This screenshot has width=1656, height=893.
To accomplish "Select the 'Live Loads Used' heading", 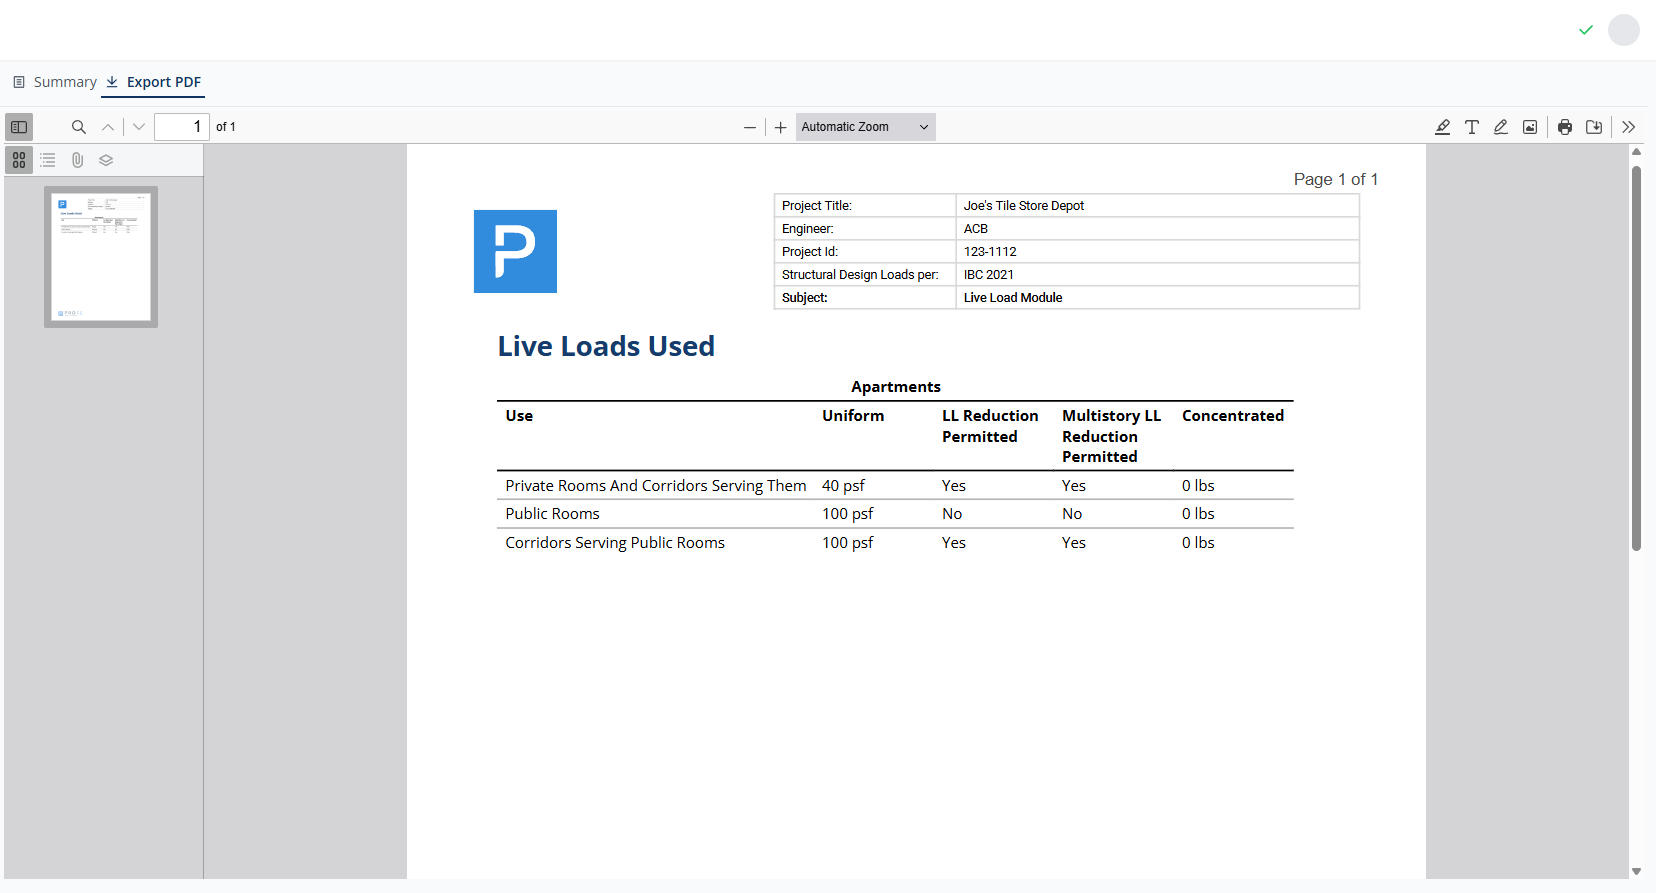I will click(606, 346).
